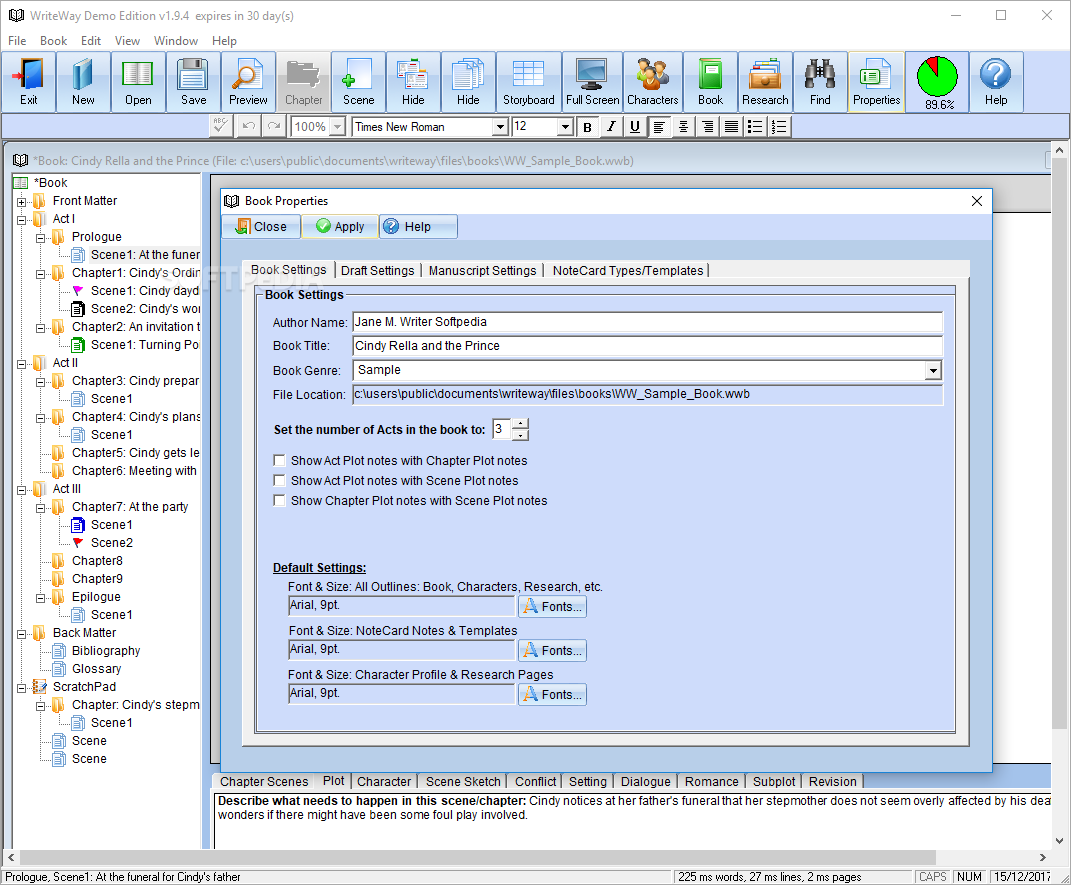Select Glossary in the book tree
Image resolution: width=1071 pixels, height=885 pixels.
click(x=96, y=669)
